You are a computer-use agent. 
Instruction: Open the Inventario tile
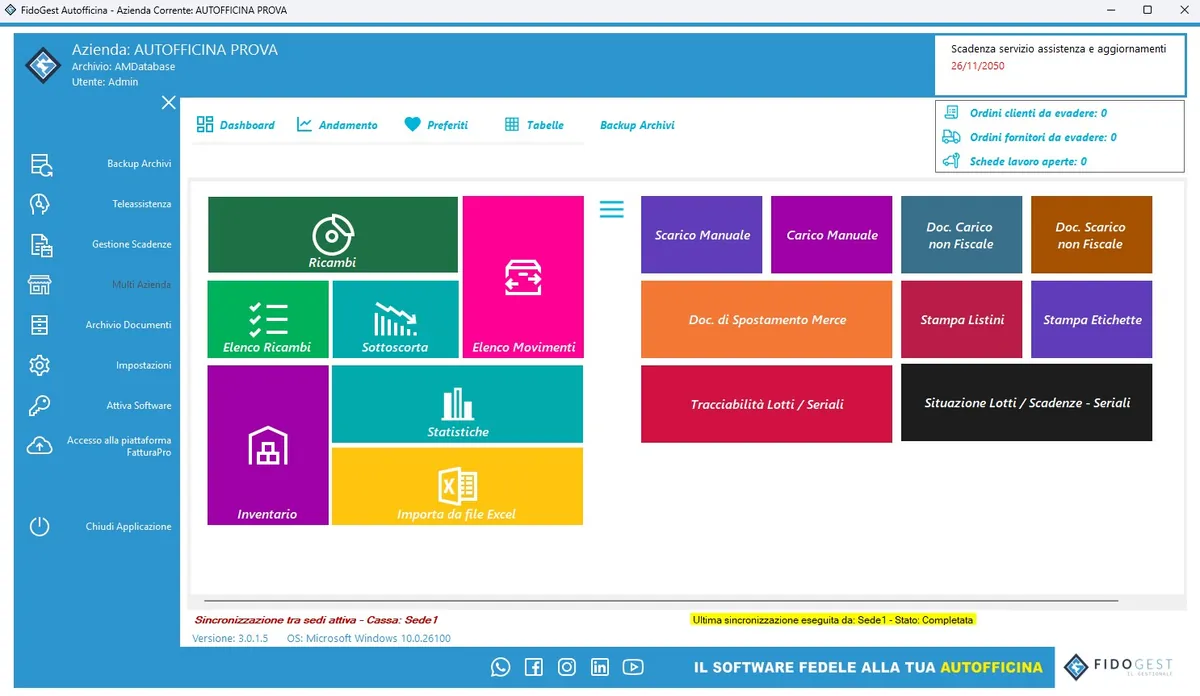pyautogui.click(x=268, y=445)
